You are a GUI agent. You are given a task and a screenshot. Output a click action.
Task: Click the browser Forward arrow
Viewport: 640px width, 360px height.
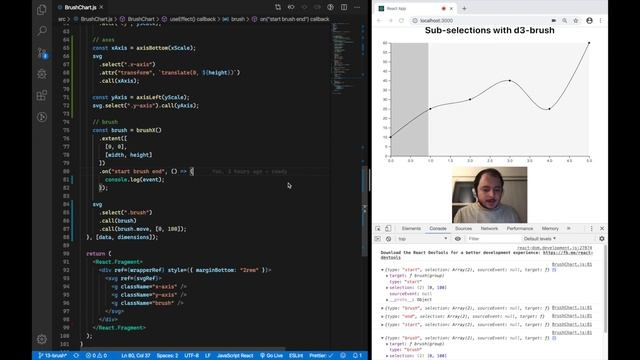(390, 20)
